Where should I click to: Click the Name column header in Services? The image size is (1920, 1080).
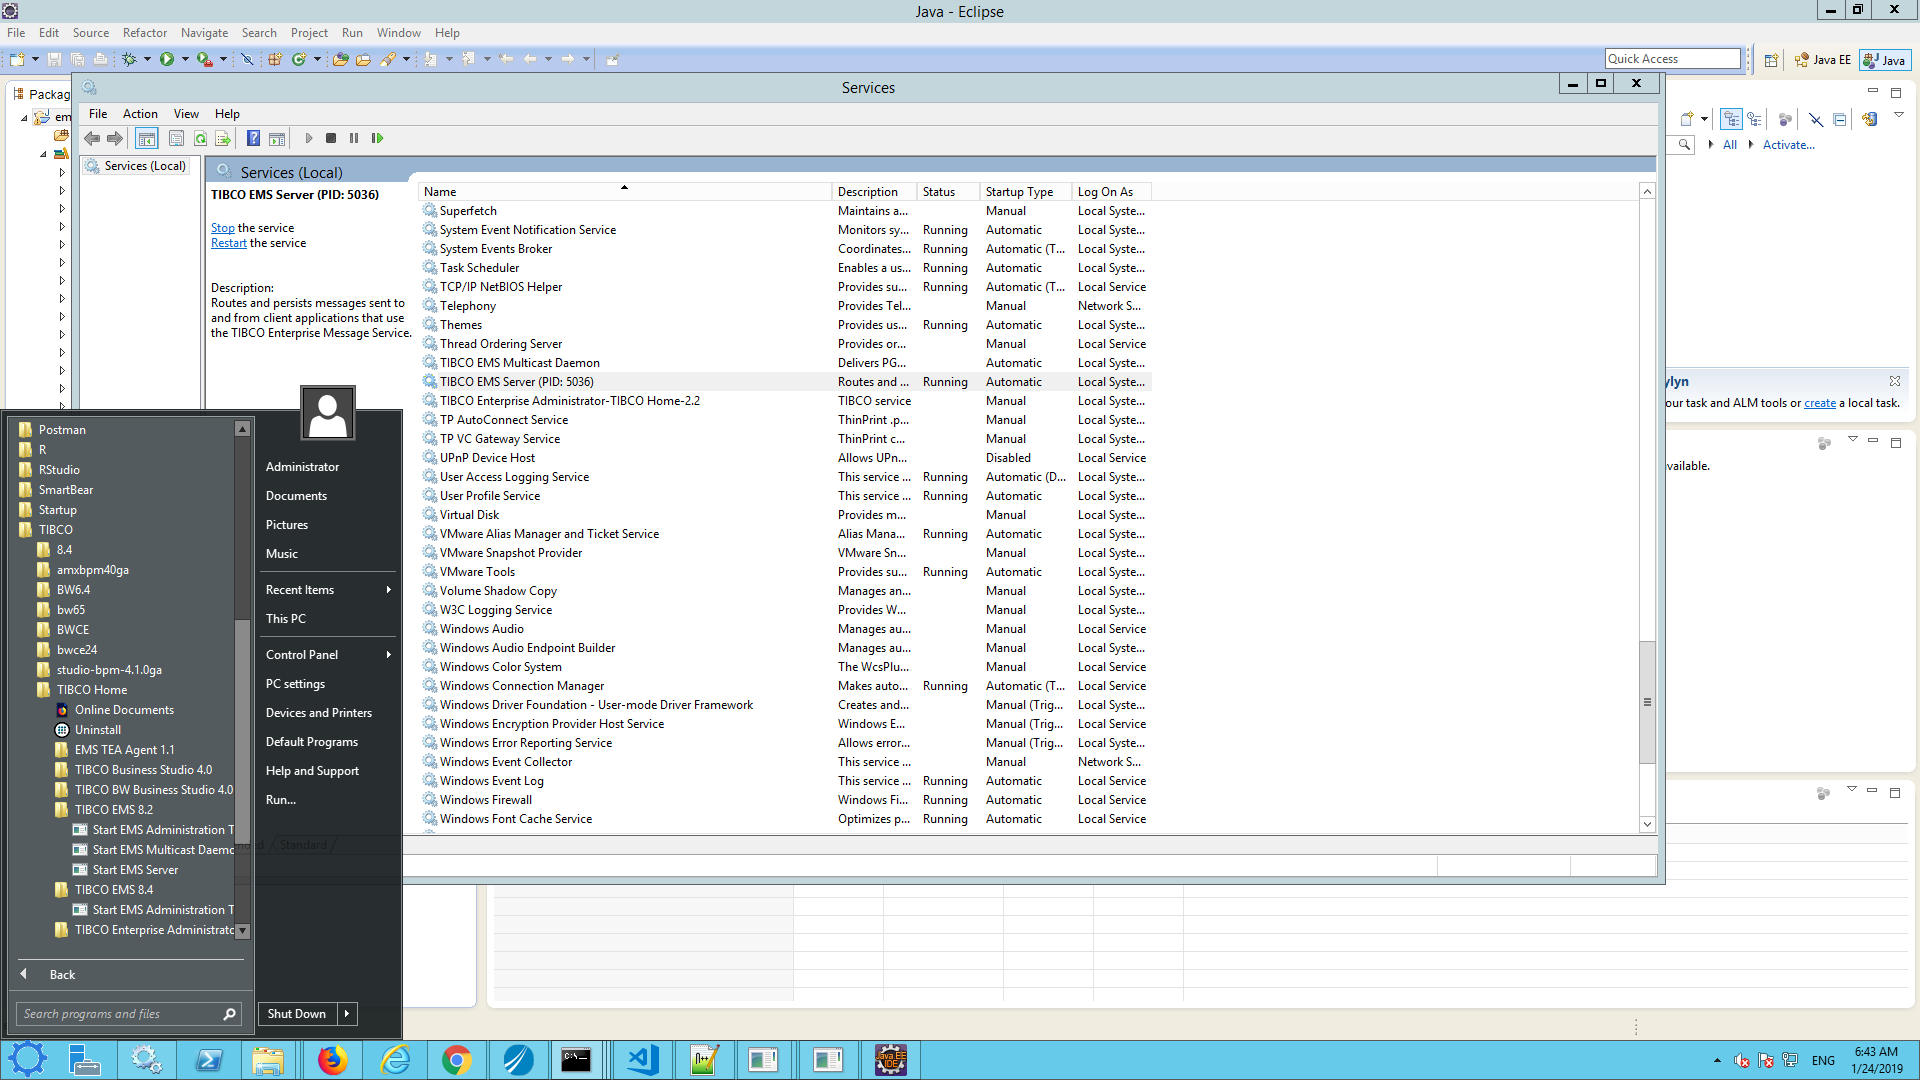(624, 192)
